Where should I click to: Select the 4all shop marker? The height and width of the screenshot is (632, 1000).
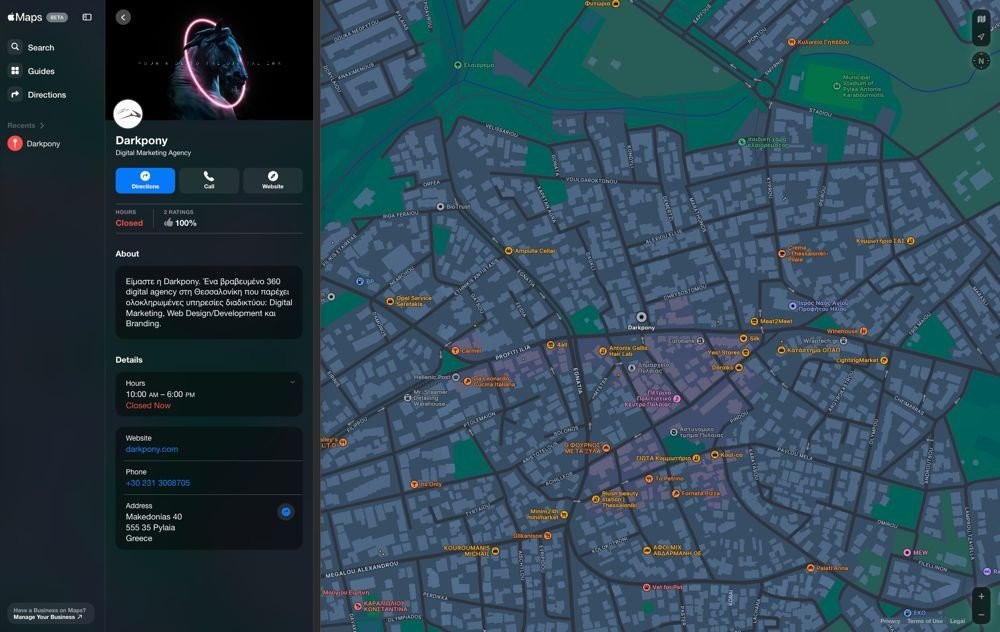(x=550, y=345)
